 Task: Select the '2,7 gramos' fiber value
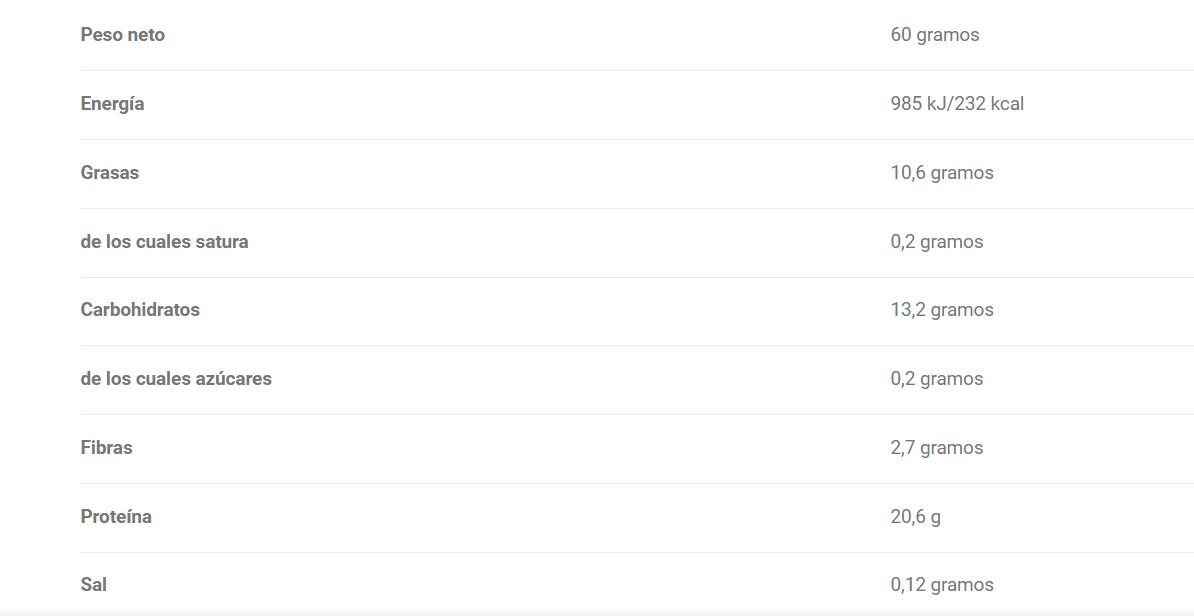tap(937, 448)
